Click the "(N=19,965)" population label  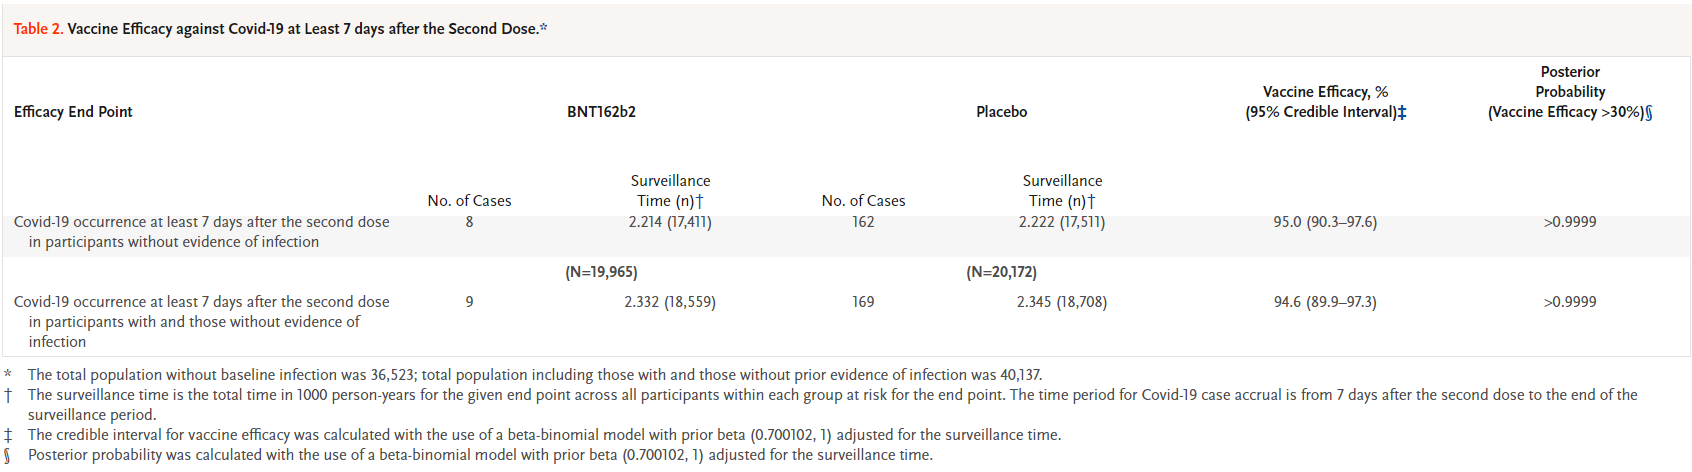(x=601, y=272)
